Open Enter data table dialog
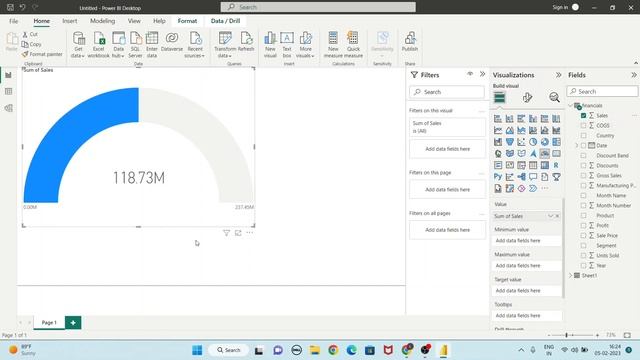The width and height of the screenshot is (640, 360). (x=152, y=44)
